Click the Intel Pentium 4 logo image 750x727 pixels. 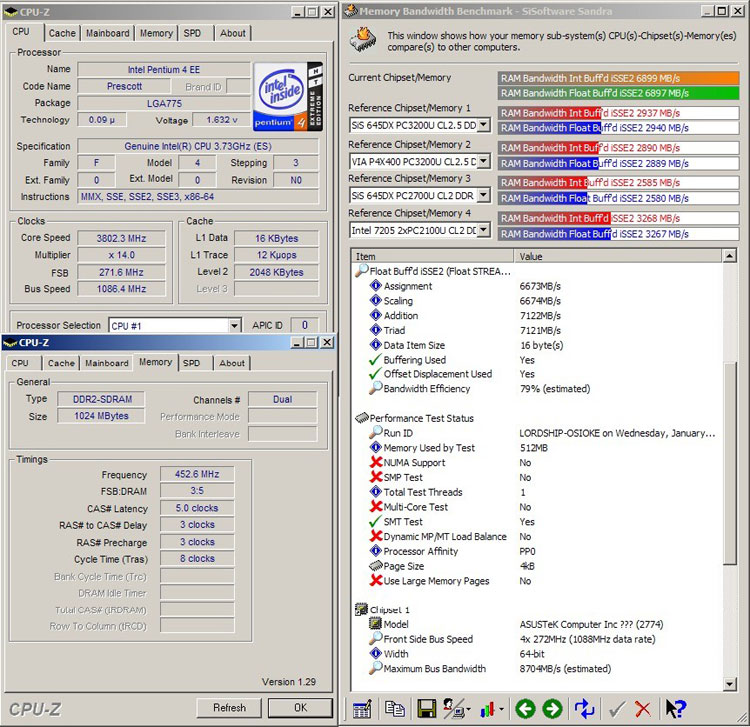click(x=288, y=97)
